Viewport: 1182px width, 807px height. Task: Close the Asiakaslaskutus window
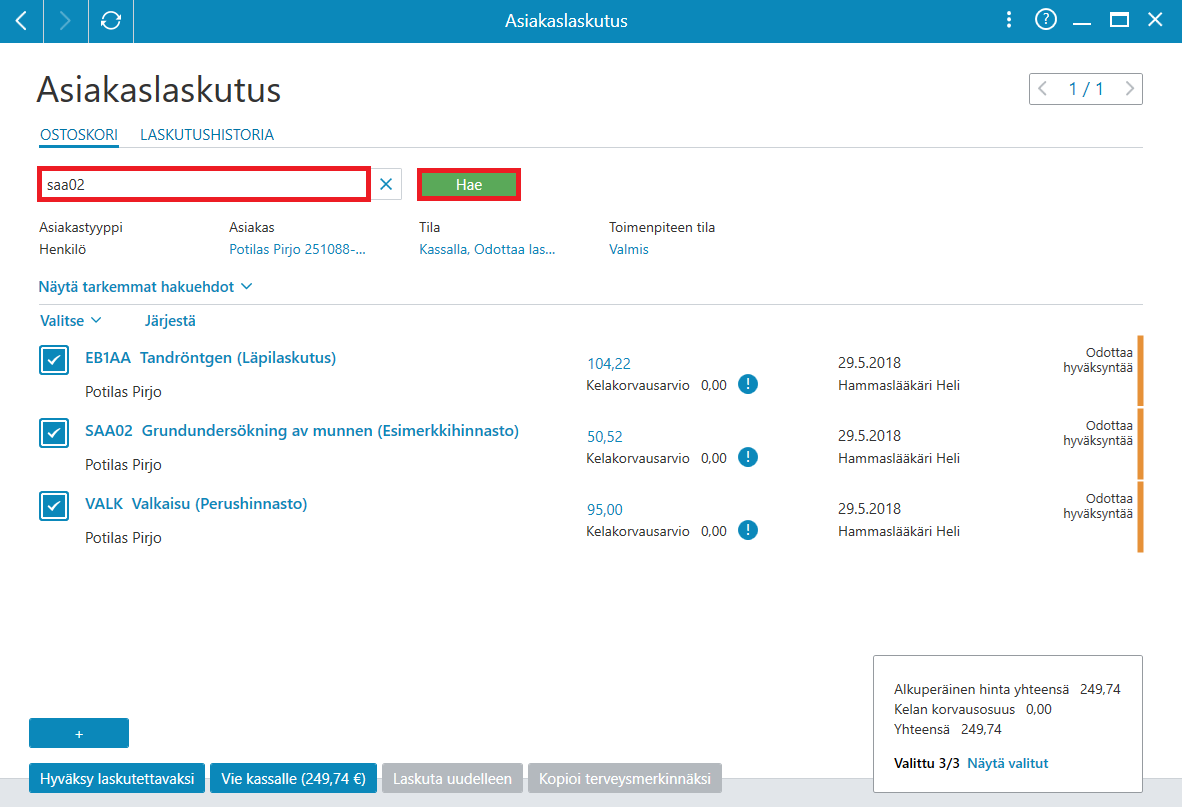(1155, 20)
